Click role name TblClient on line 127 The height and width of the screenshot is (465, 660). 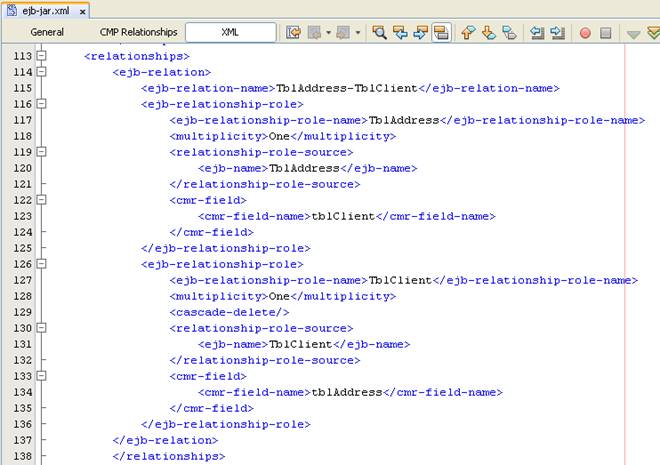coord(400,280)
